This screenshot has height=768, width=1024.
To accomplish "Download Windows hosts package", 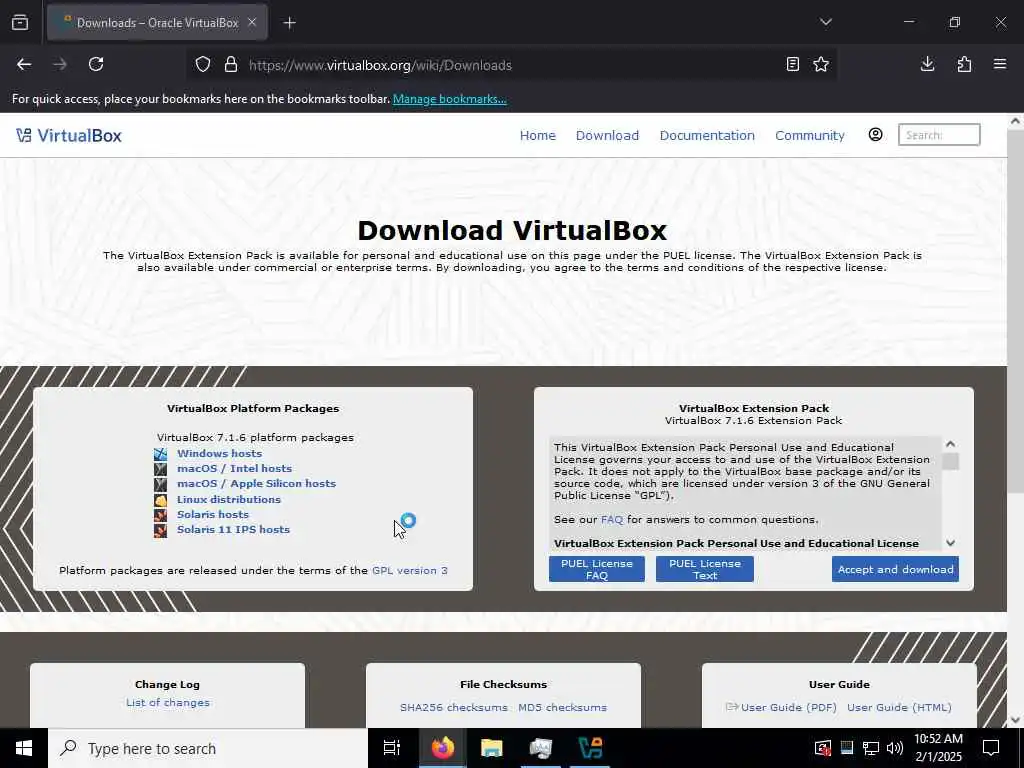I will pos(219,453).
